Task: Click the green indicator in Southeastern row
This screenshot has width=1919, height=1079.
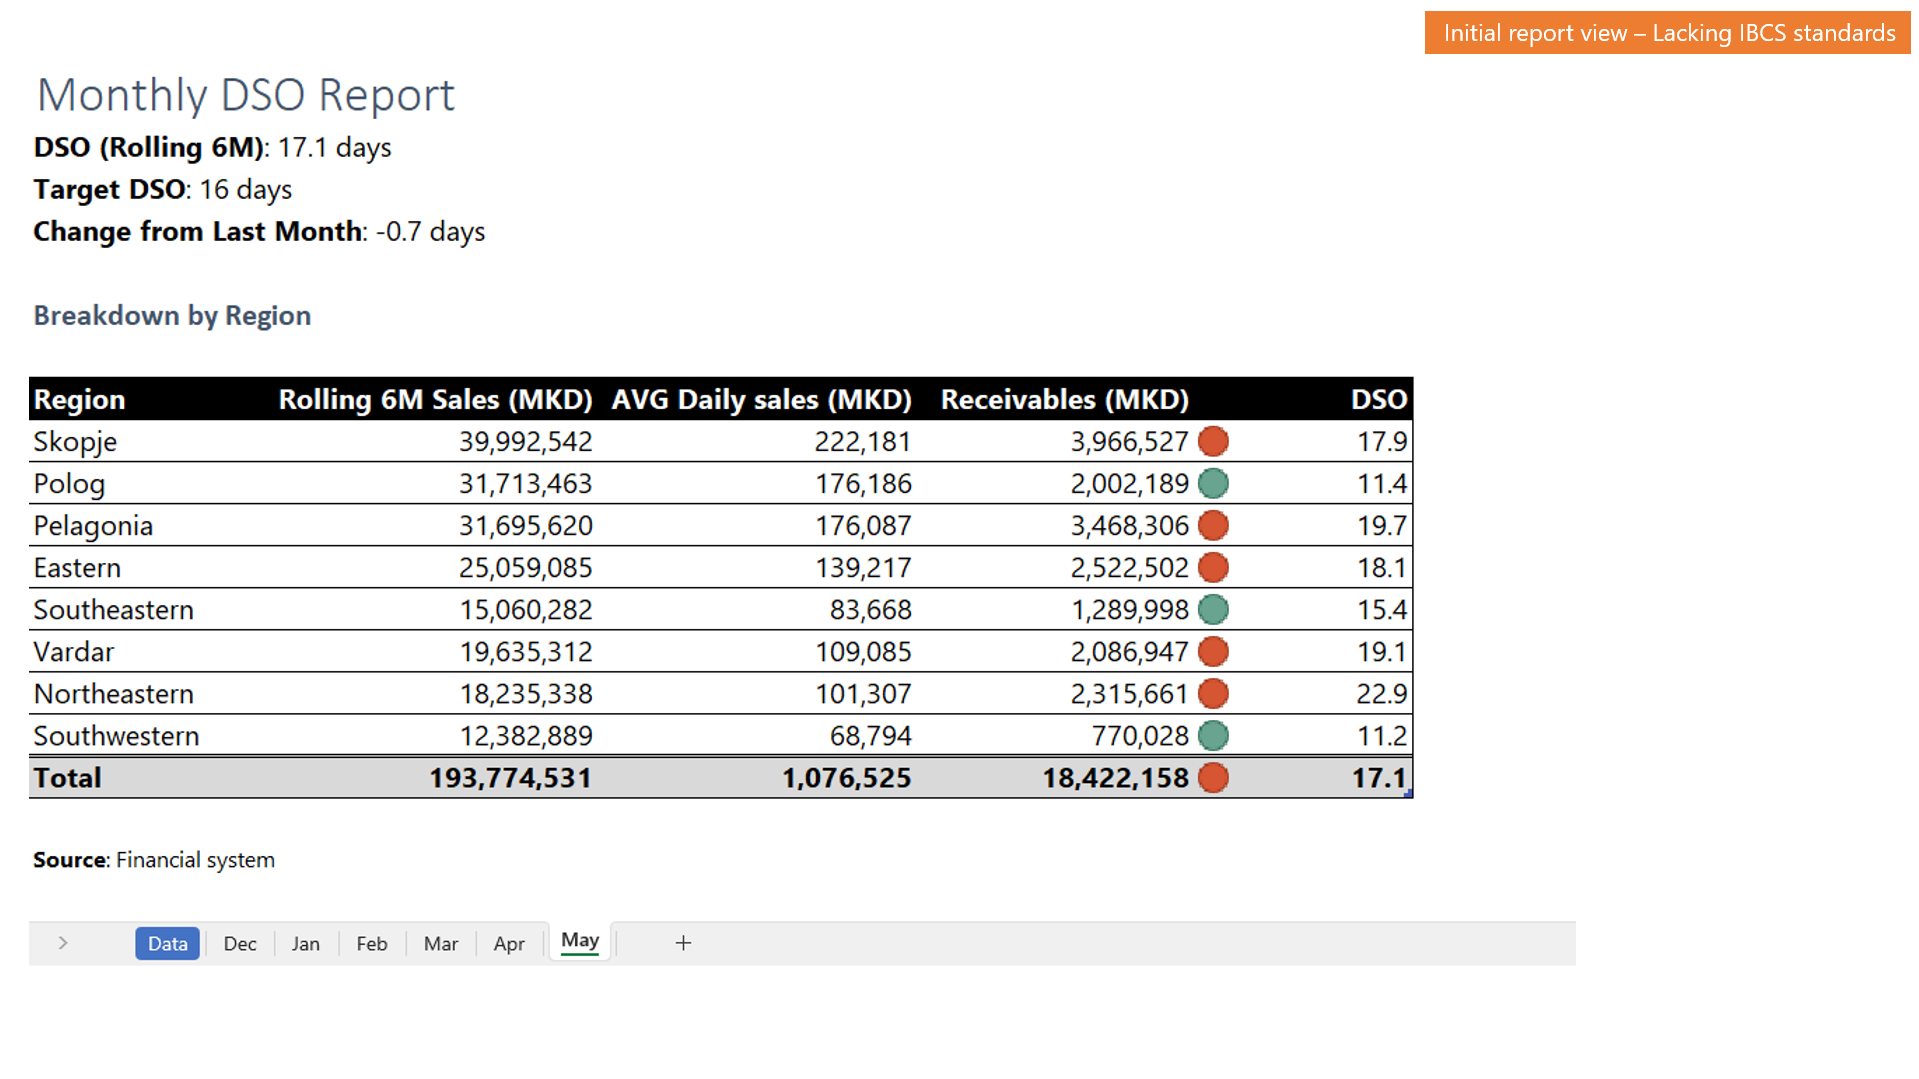Action: coord(1213,609)
